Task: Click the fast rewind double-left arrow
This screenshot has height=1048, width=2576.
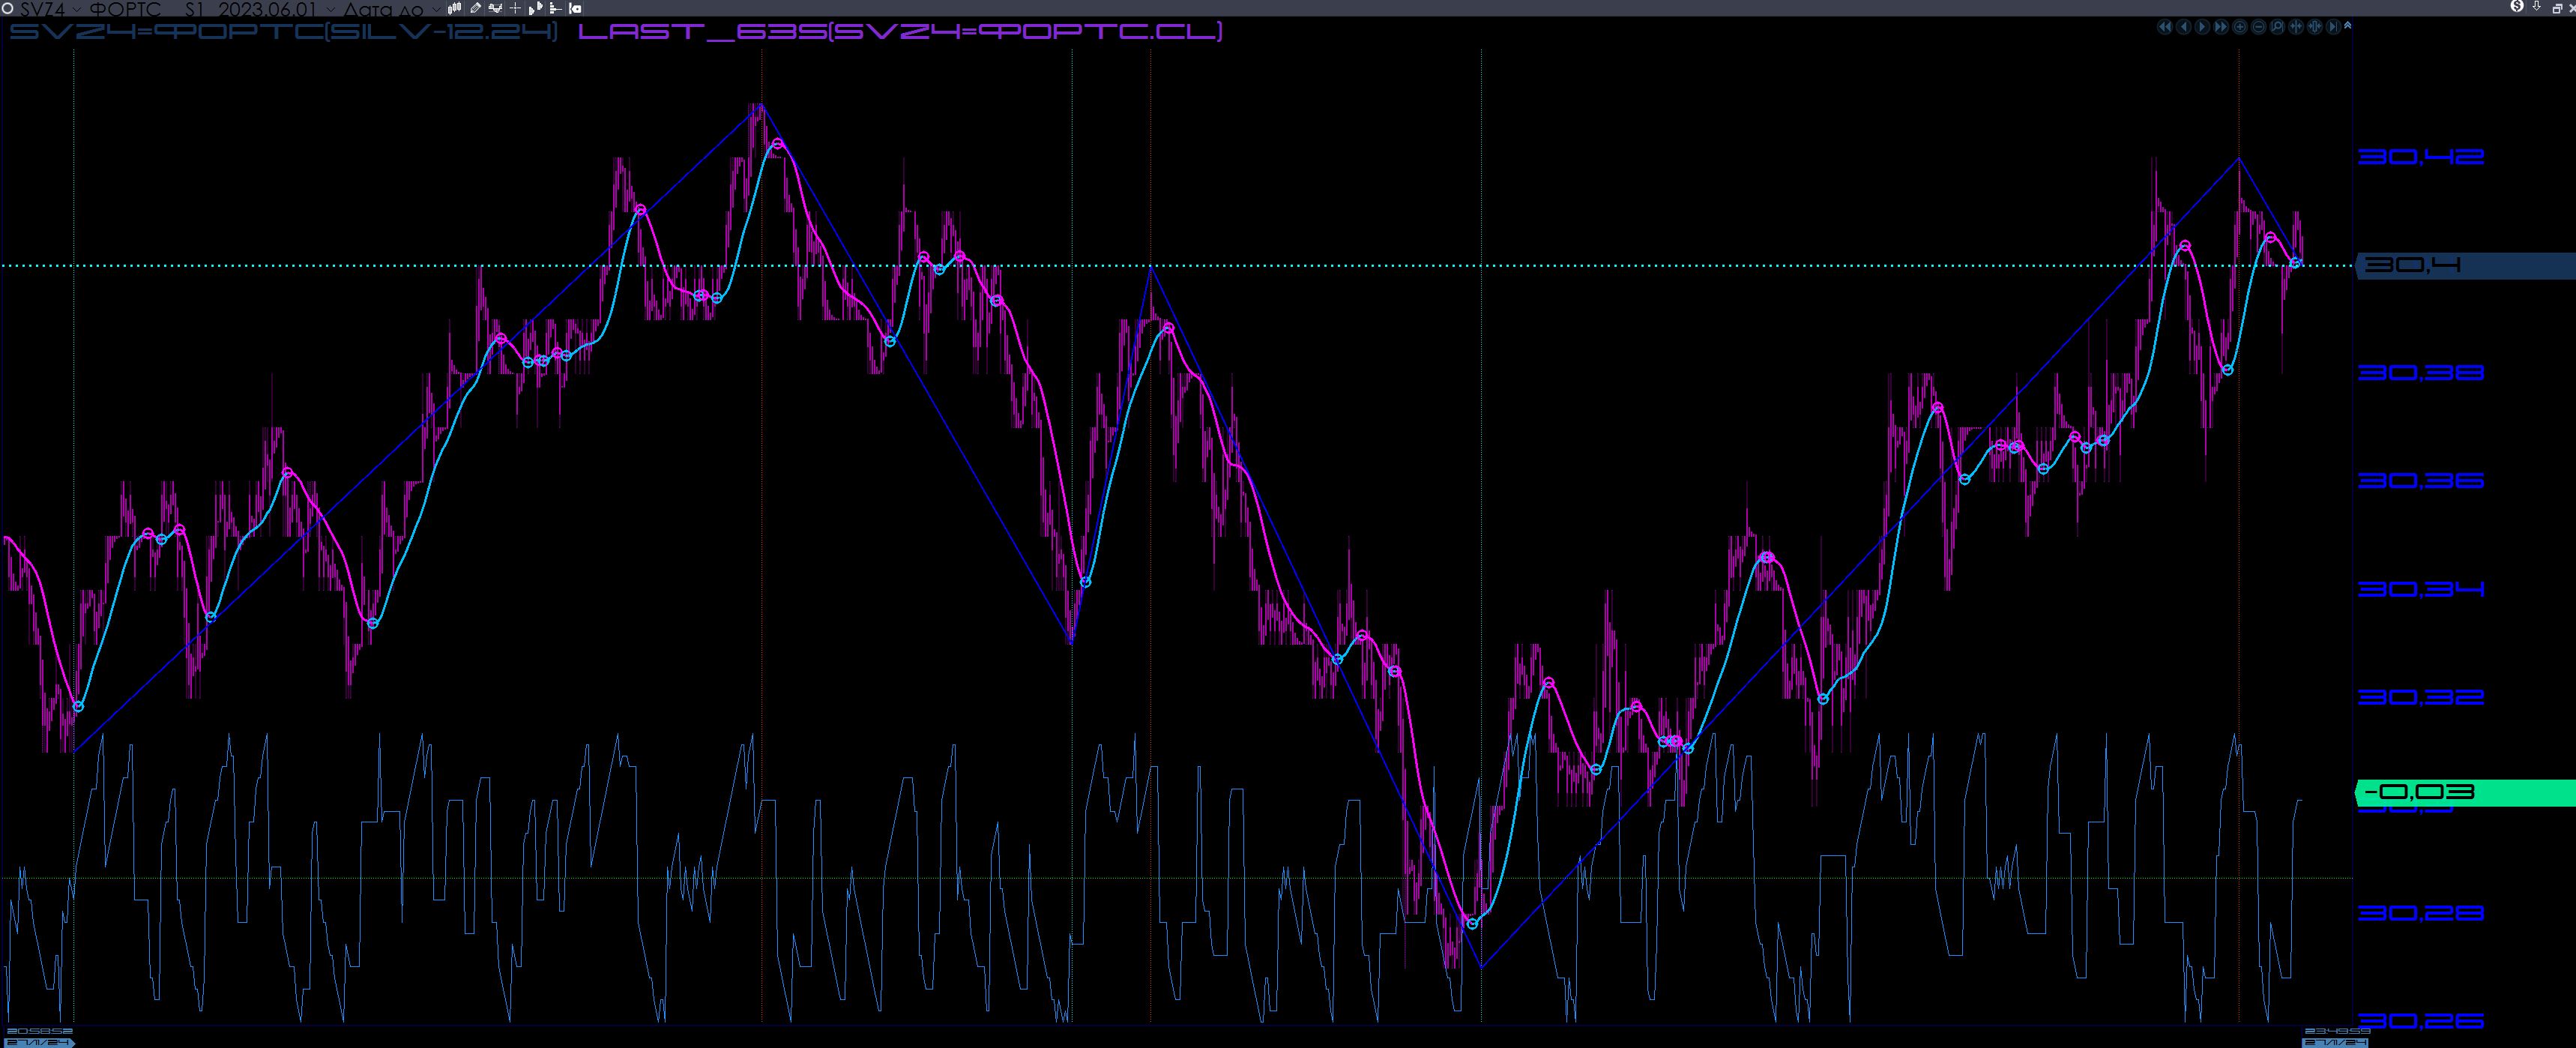Action: (2165, 27)
